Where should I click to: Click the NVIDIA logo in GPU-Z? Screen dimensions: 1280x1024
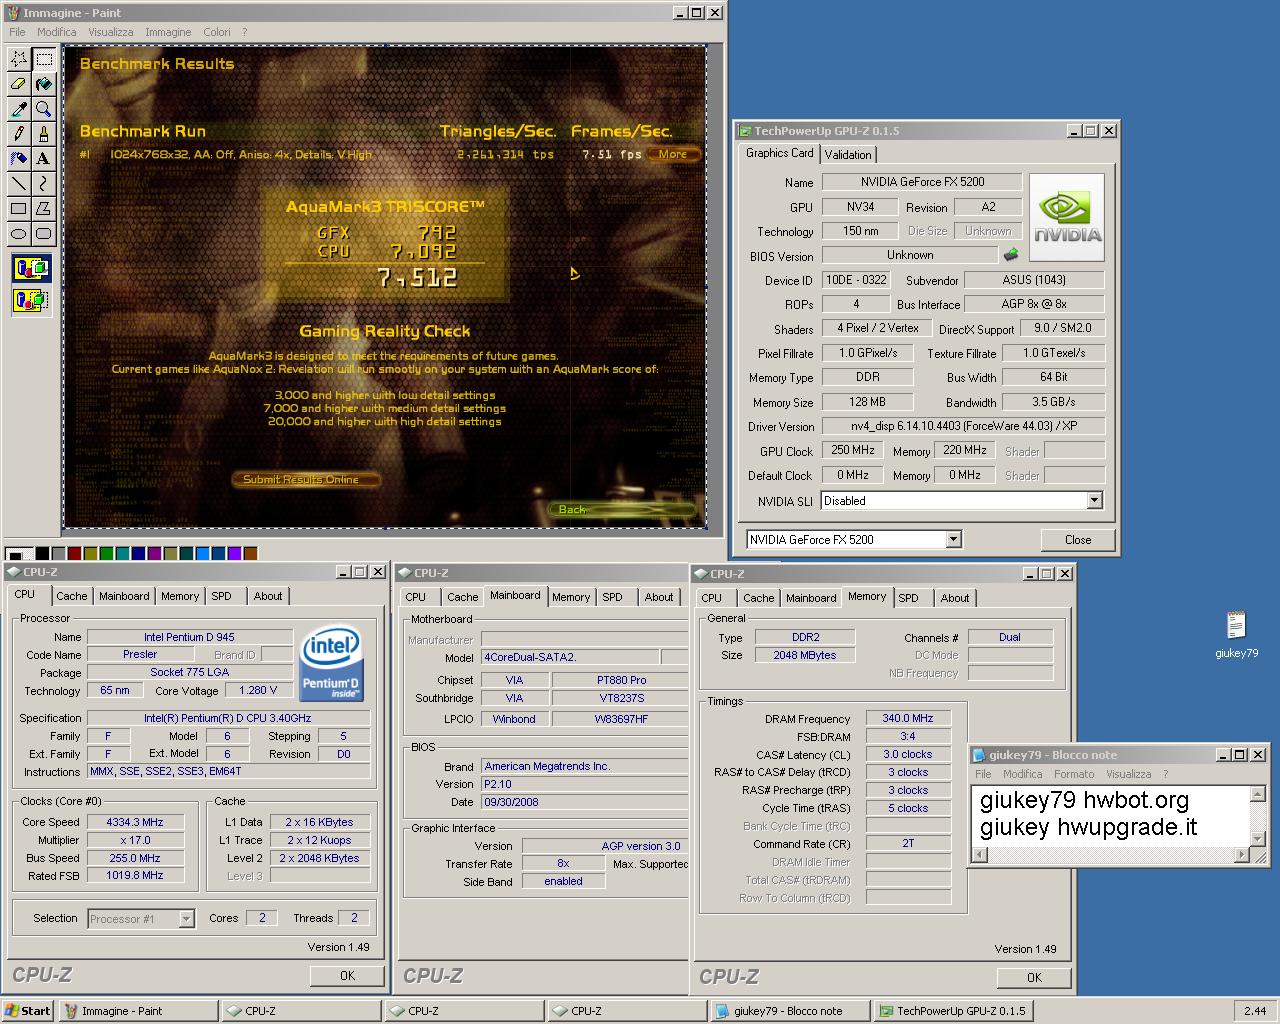tap(1067, 218)
